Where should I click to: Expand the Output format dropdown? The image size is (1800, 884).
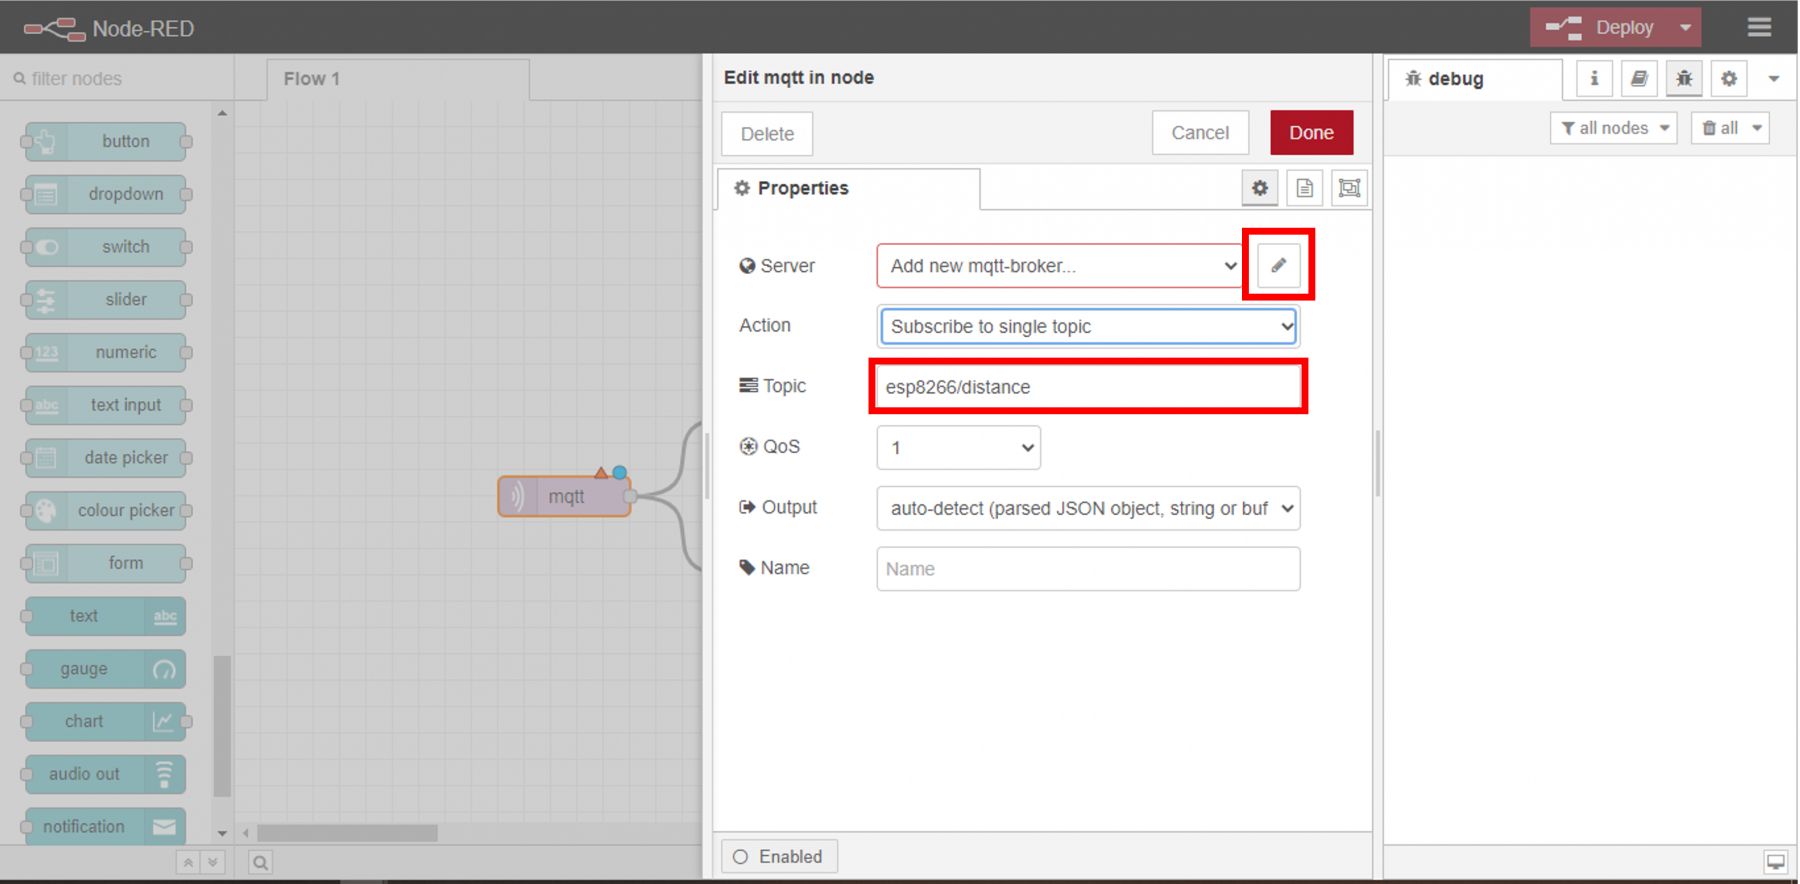tap(1088, 508)
